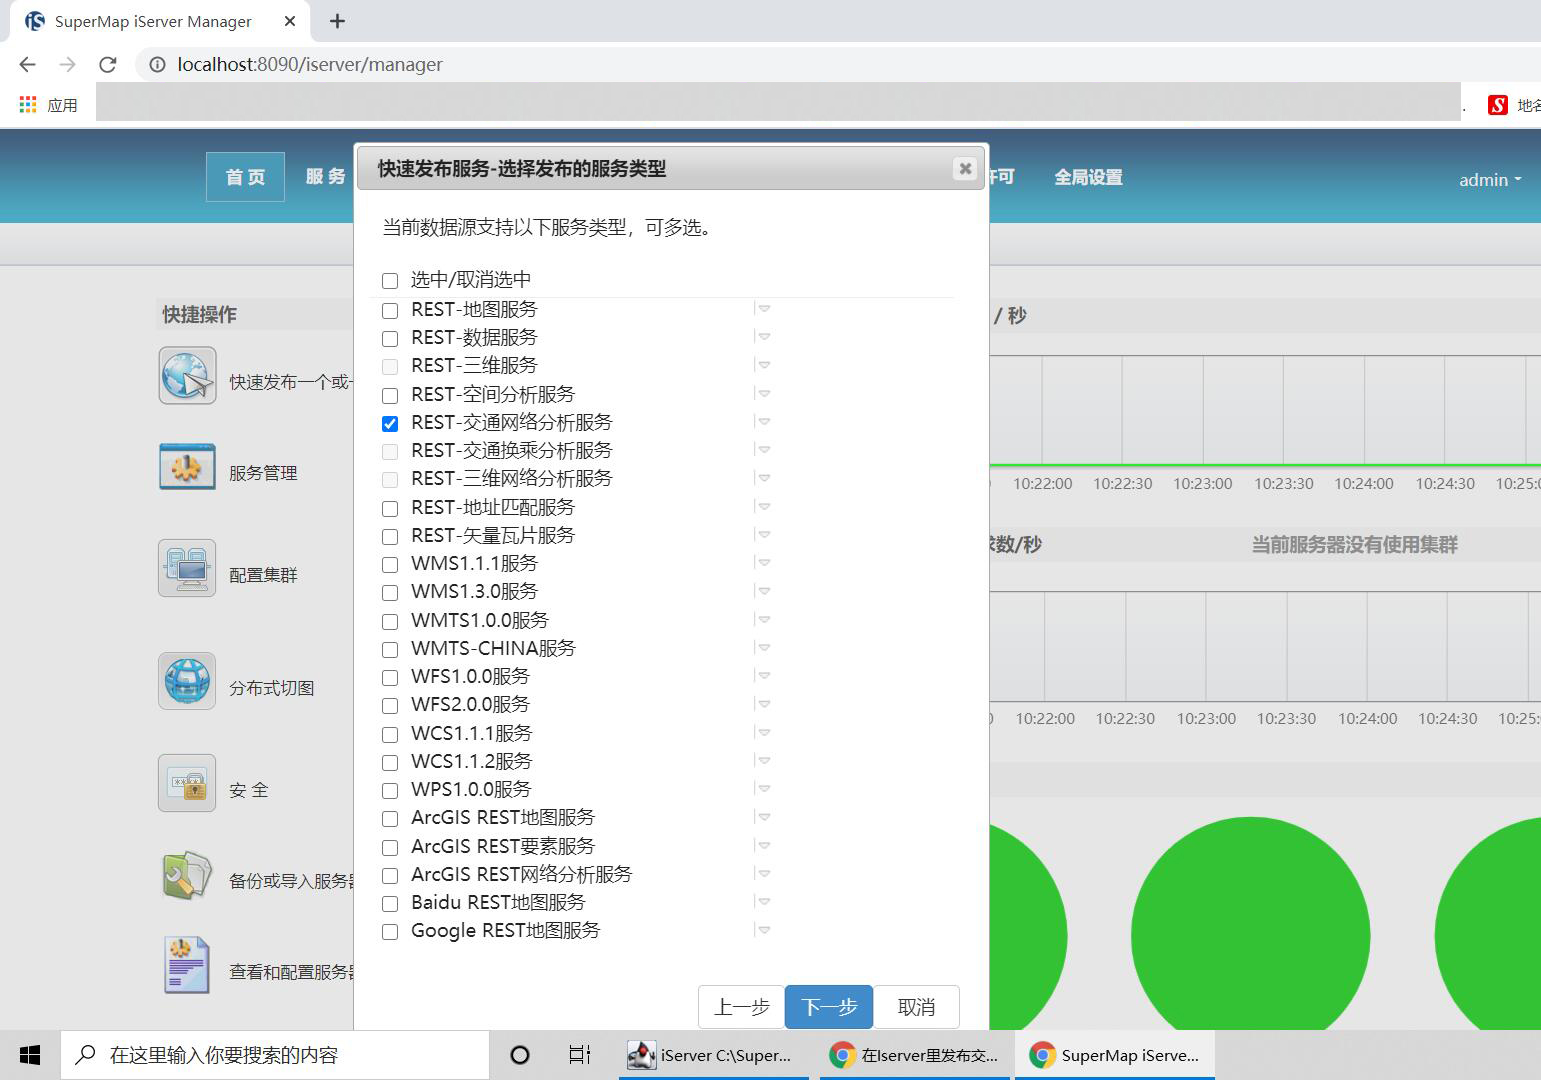The height and width of the screenshot is (1080, 1541).
Task: Open the 服务管理 gear icon
Action: [x=187, y=467]
